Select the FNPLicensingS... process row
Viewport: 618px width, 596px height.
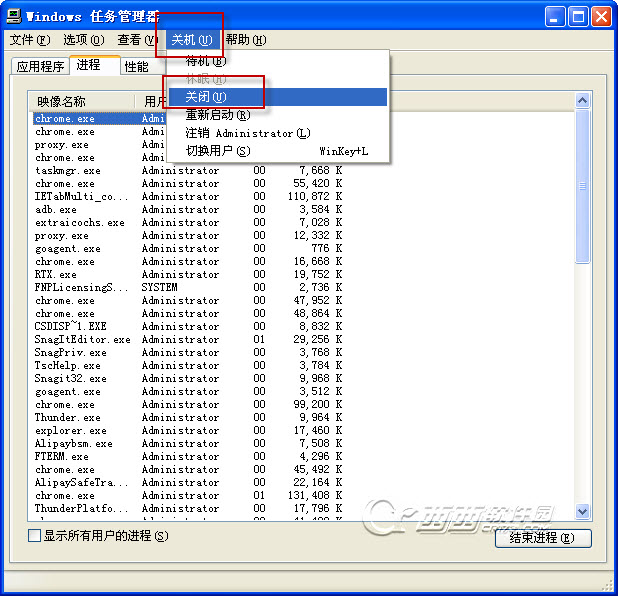pos(188,287)
